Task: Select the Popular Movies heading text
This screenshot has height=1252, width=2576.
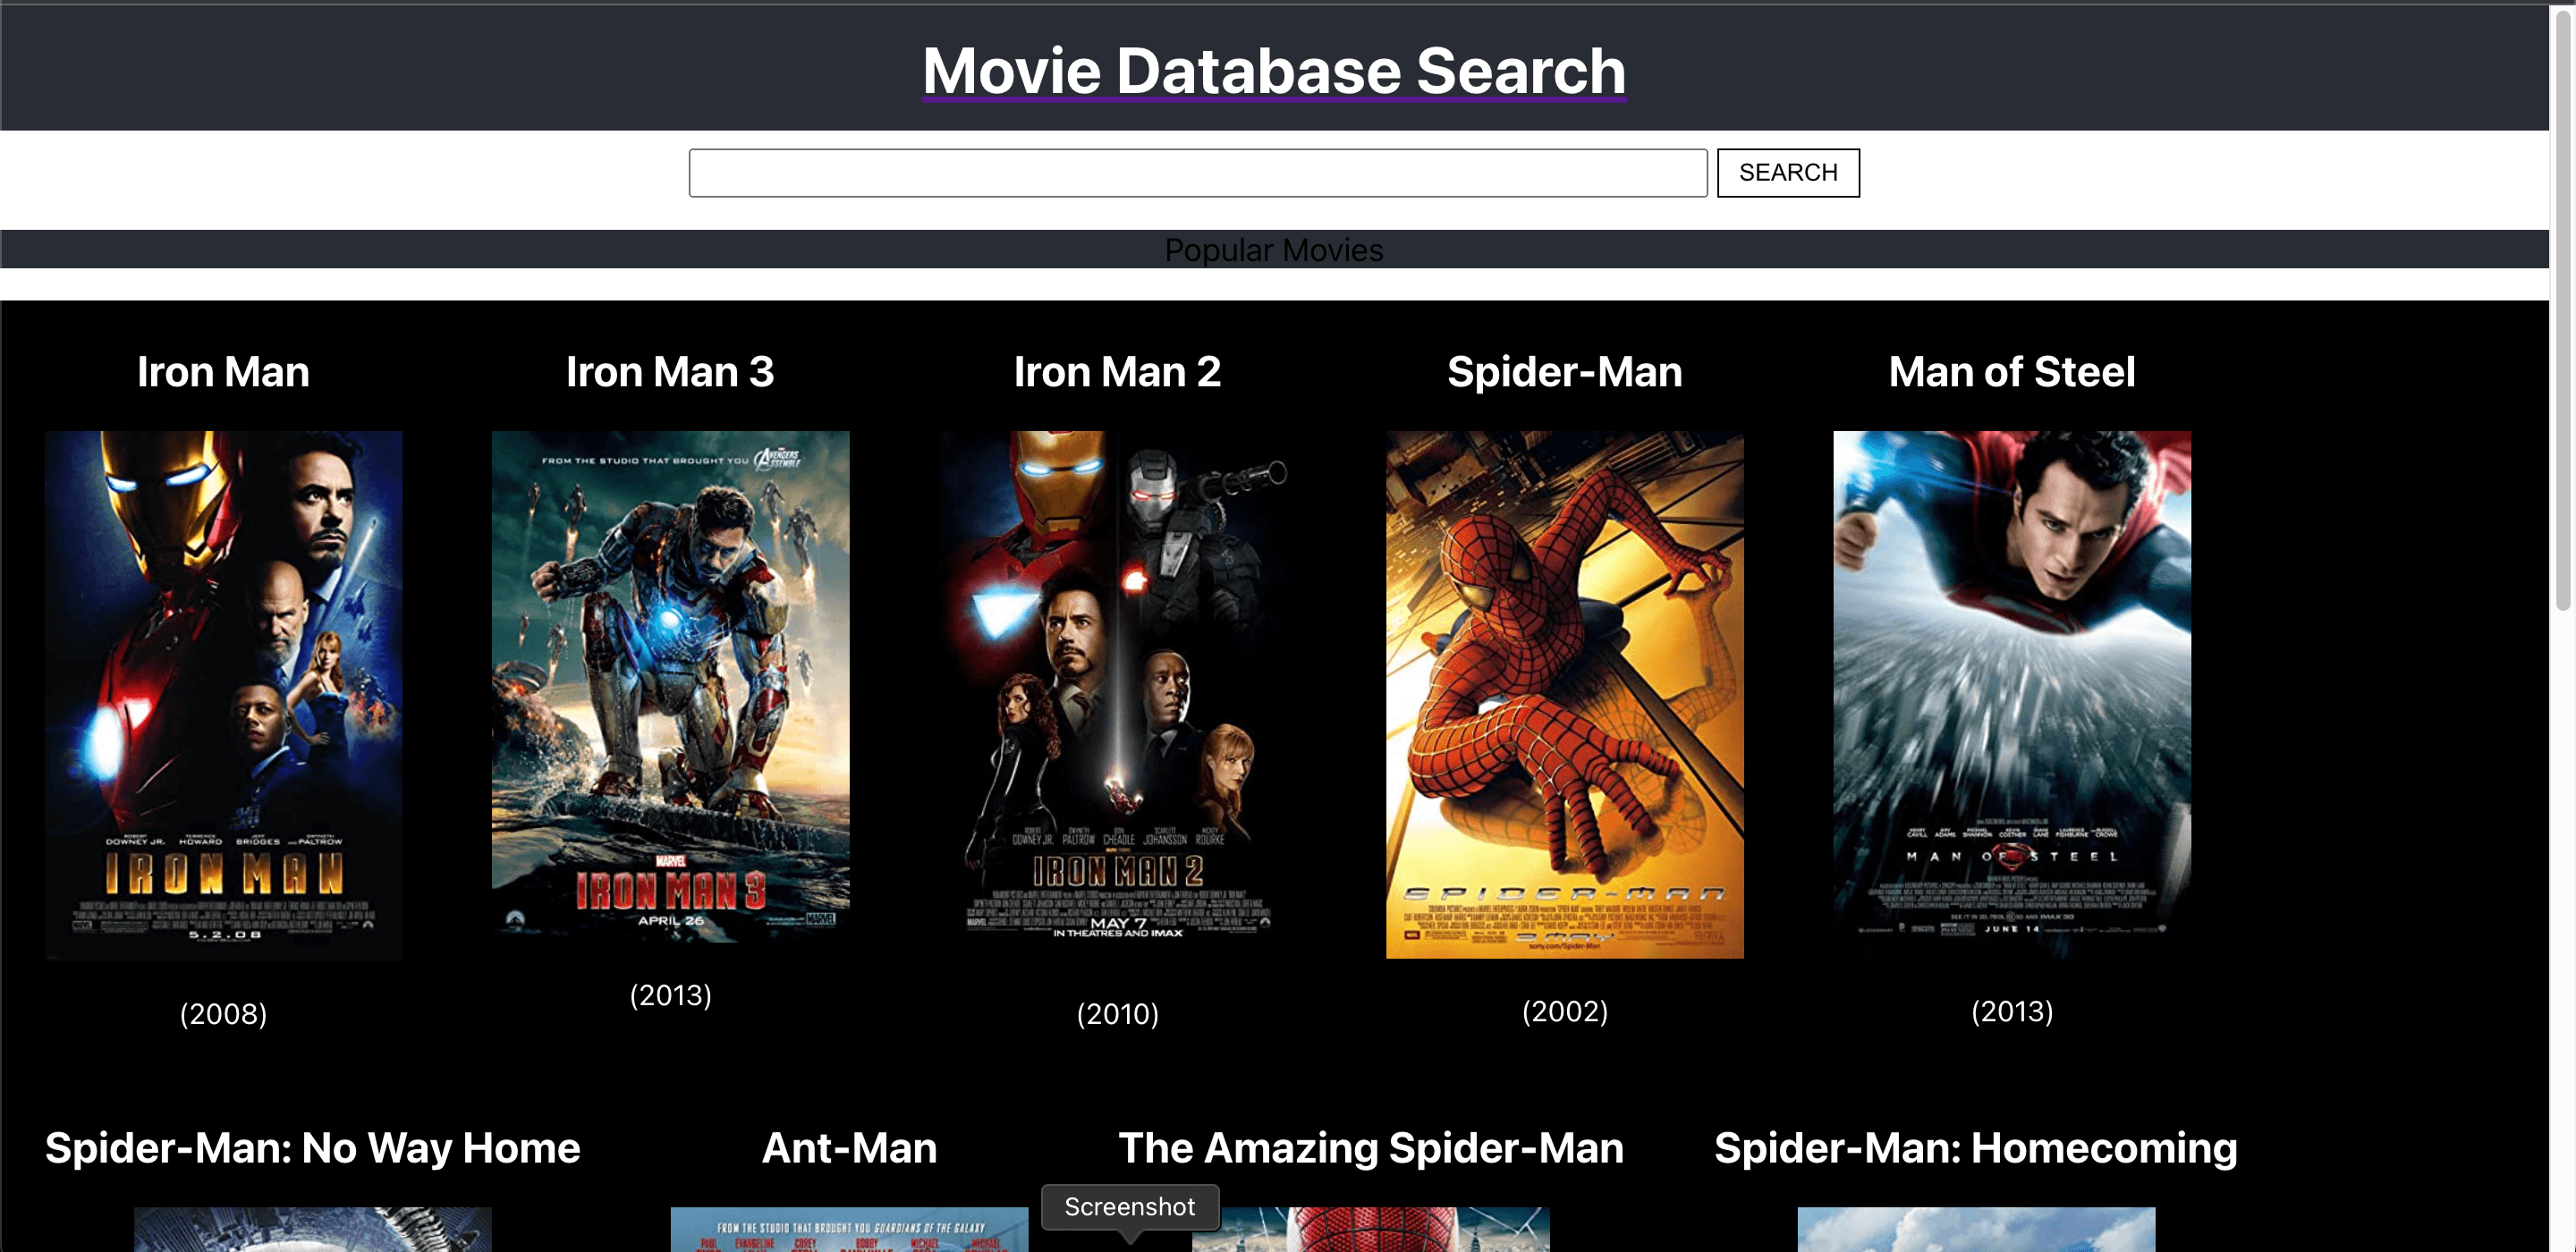Action: (1273, 250)
